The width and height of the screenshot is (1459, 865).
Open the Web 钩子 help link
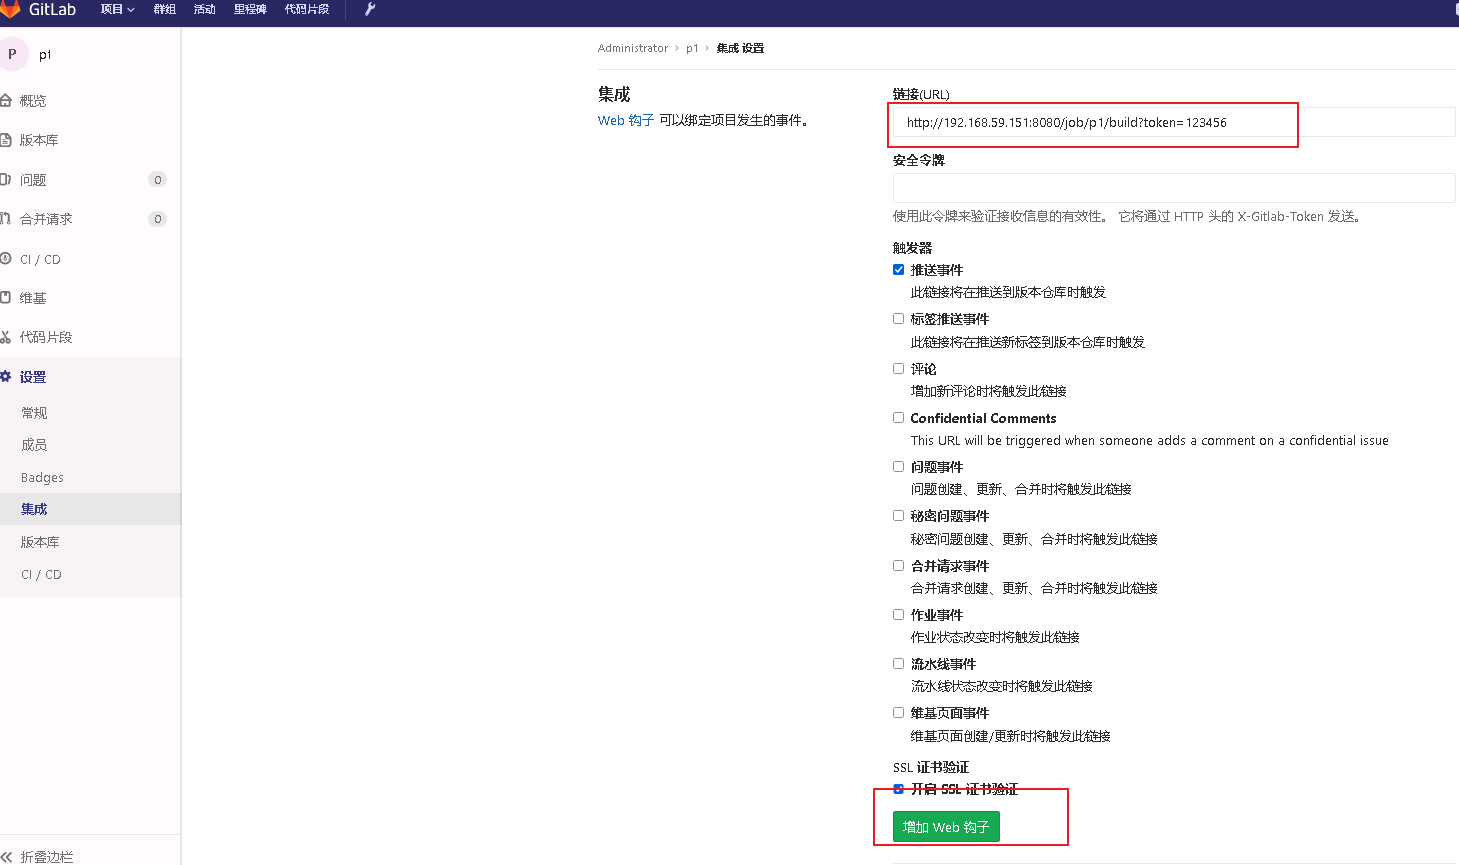(625, 119)
